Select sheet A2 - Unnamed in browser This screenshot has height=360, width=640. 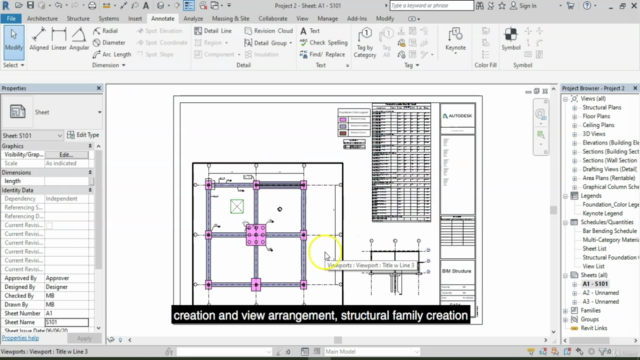pyautogui.click(x=600, y=293)
